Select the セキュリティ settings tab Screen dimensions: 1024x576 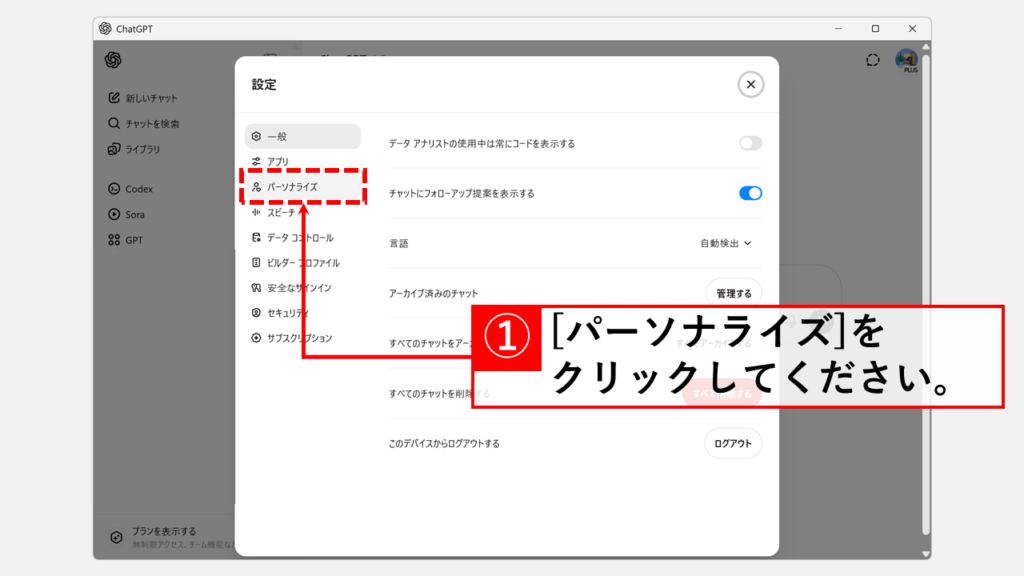tap(302, 313)
